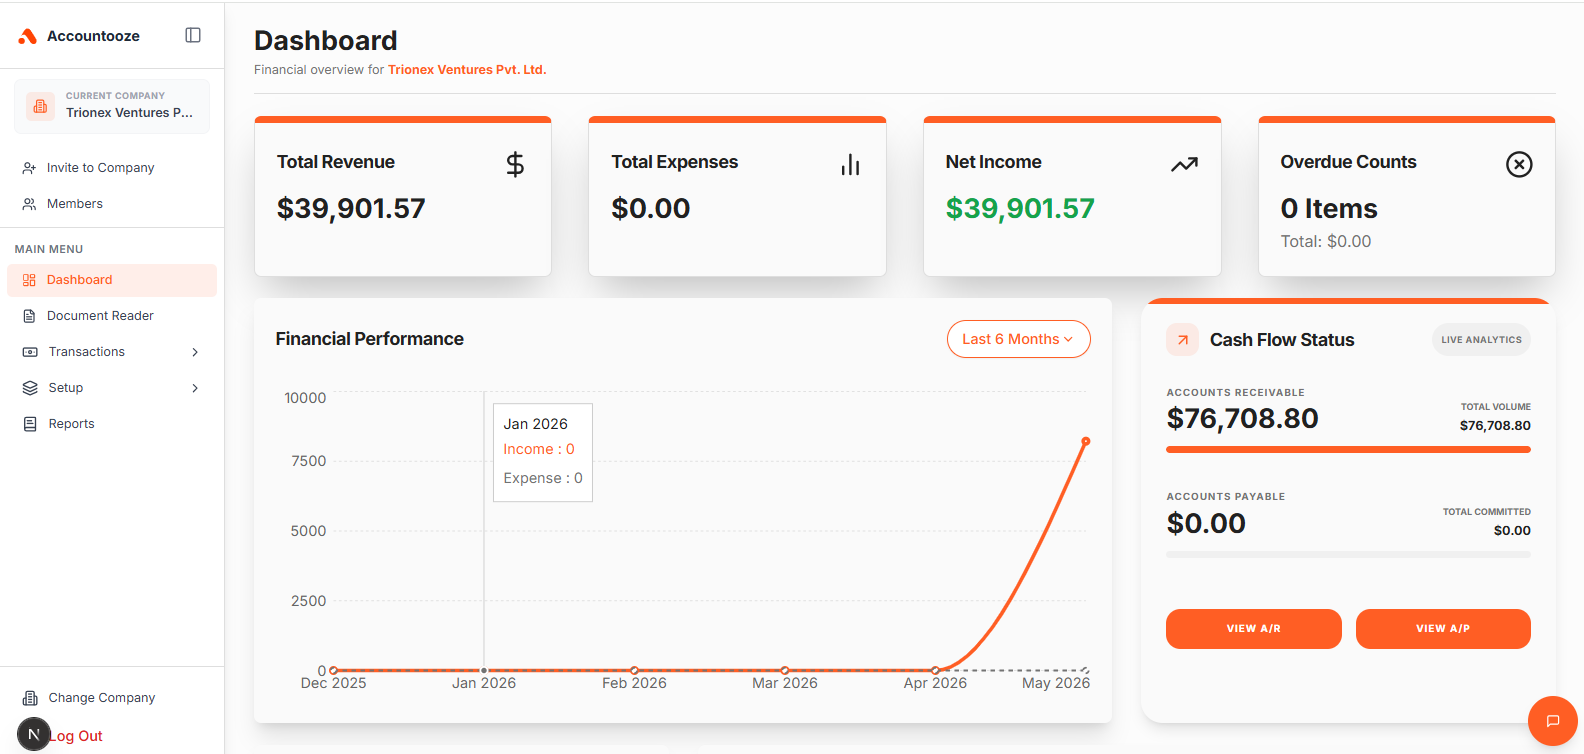The width and height of the screenshot is (1584, 754).
Task: Expand the Setup submenu chevron
Action: pos(195,388)
